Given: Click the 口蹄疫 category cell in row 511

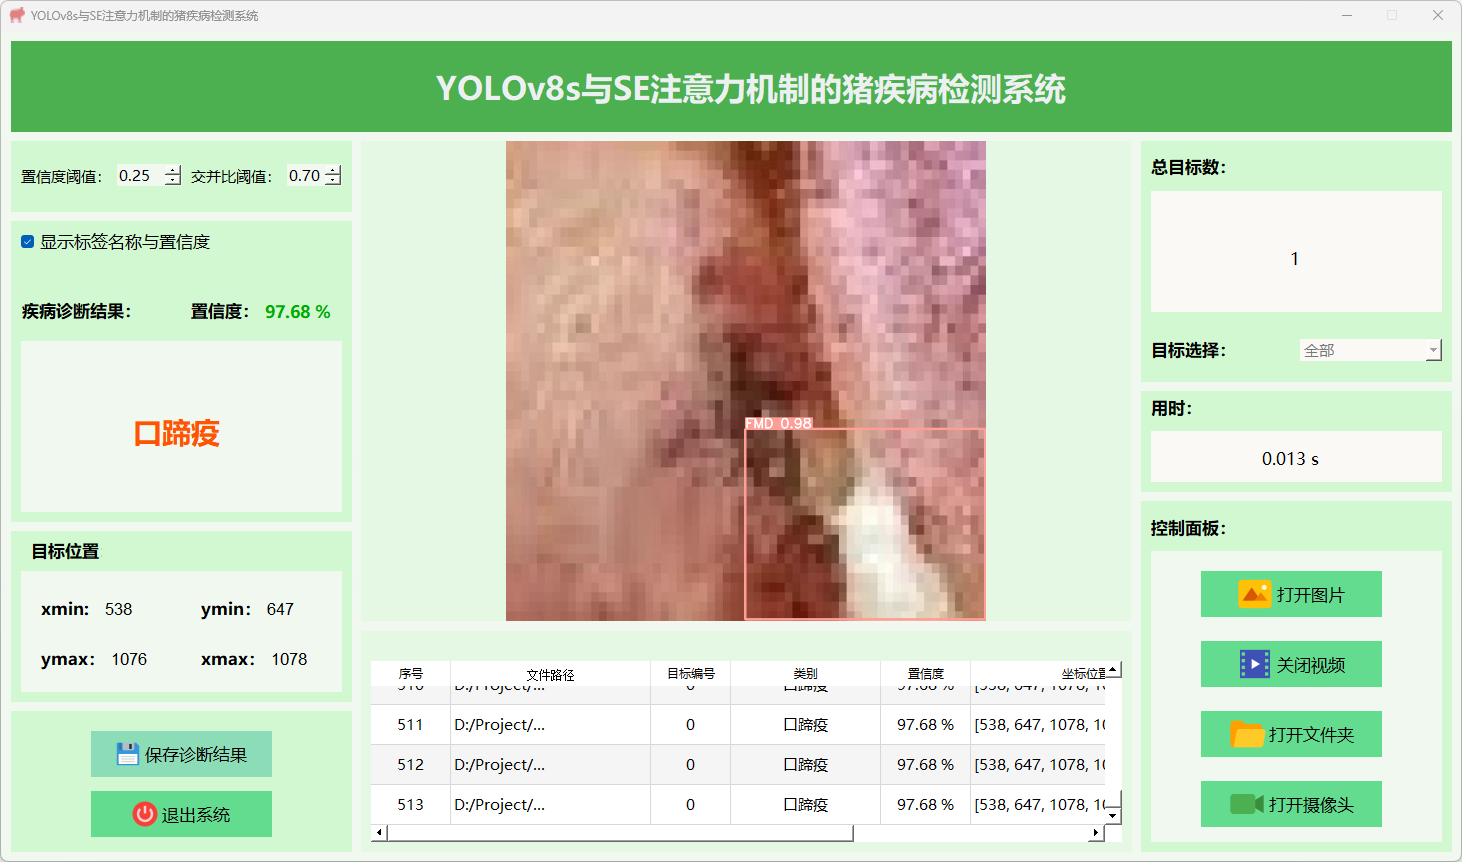Looking at the screenshot, I should 806,725.
